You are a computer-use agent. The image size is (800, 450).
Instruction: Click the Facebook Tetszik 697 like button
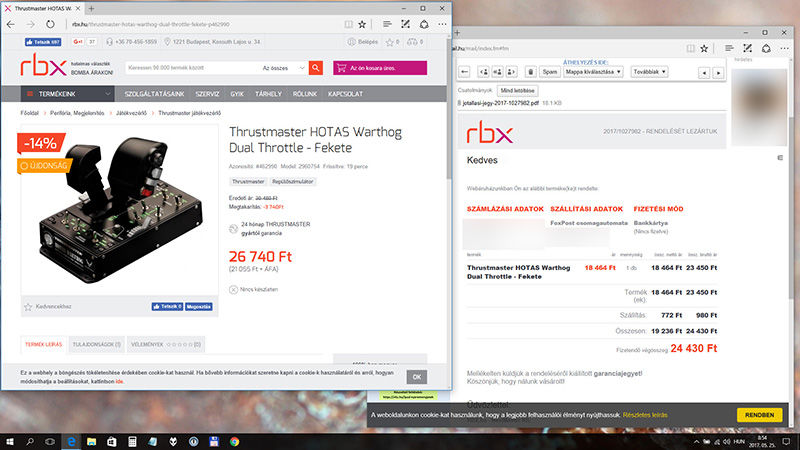click(43, 42)
